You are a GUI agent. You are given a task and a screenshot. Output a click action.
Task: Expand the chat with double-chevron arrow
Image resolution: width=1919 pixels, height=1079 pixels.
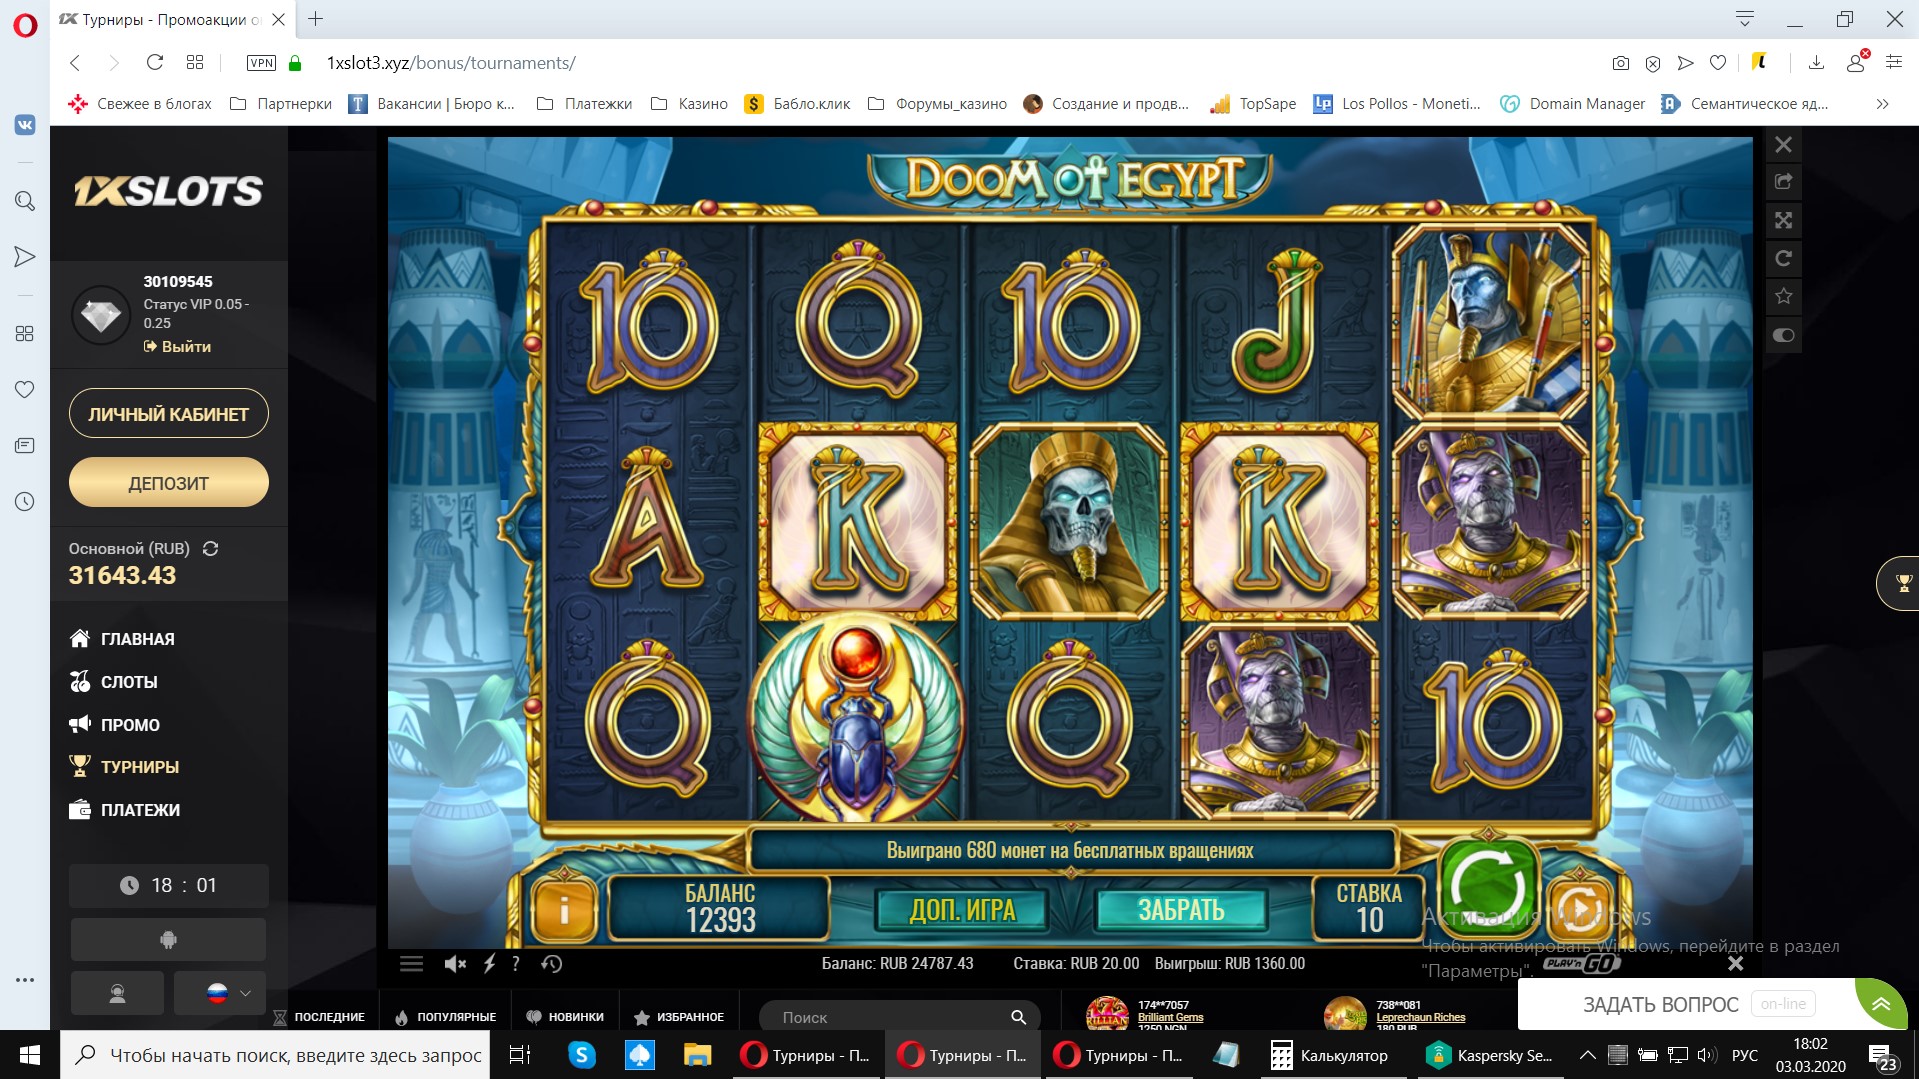point(1881,1004)
